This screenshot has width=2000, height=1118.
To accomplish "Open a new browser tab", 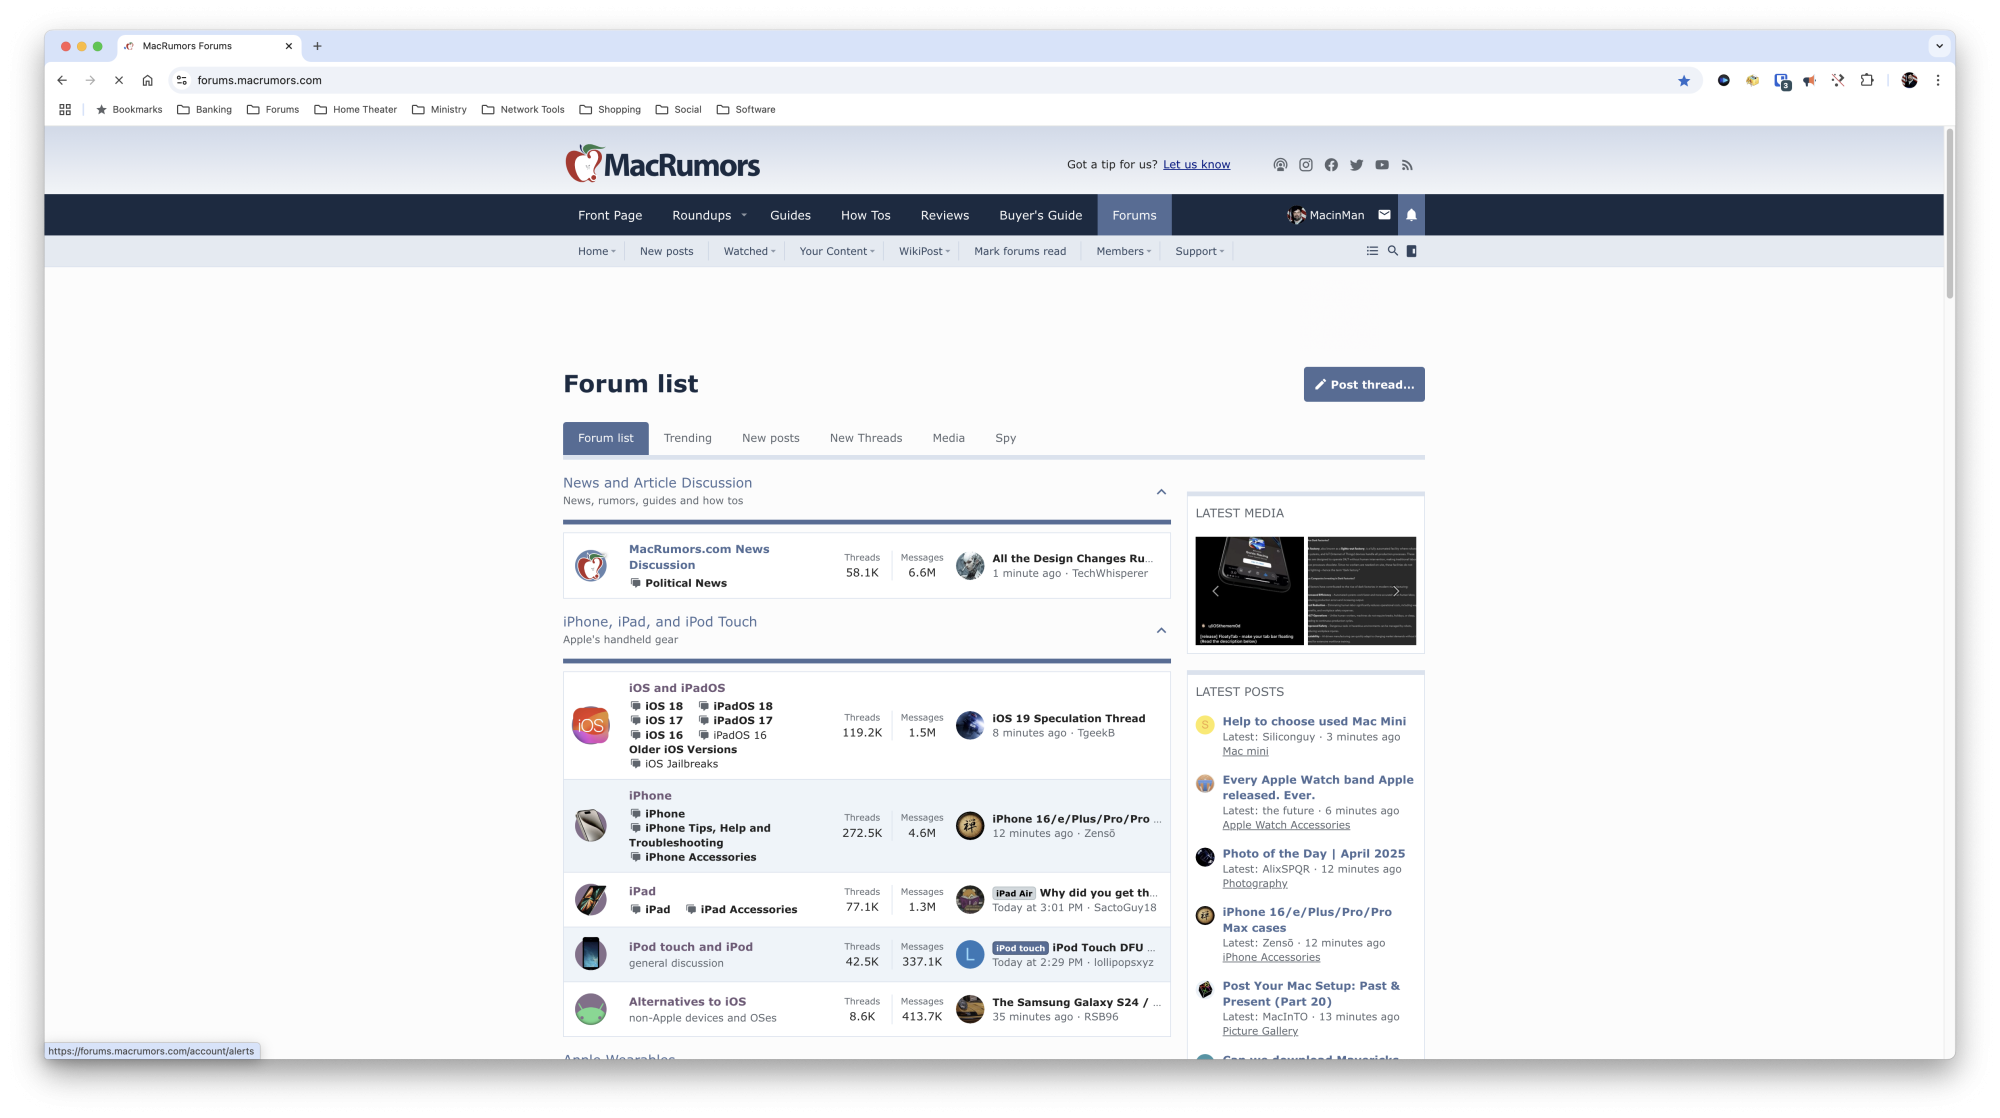I will (x=317, y=46).
